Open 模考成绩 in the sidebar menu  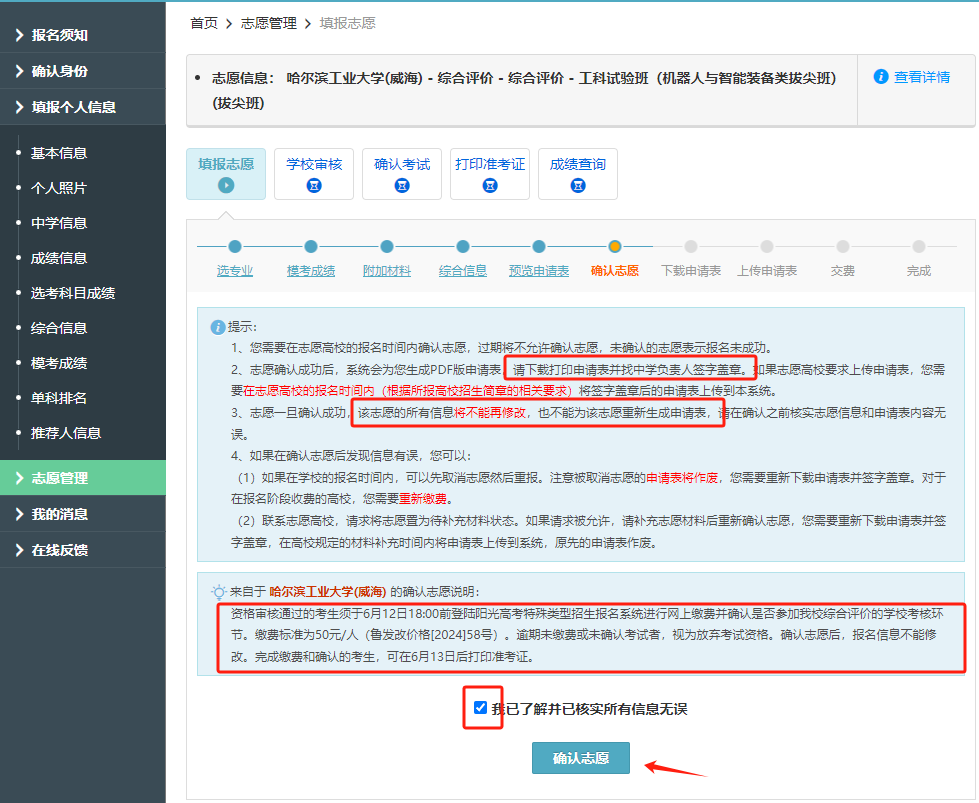(x=59, y=363)
